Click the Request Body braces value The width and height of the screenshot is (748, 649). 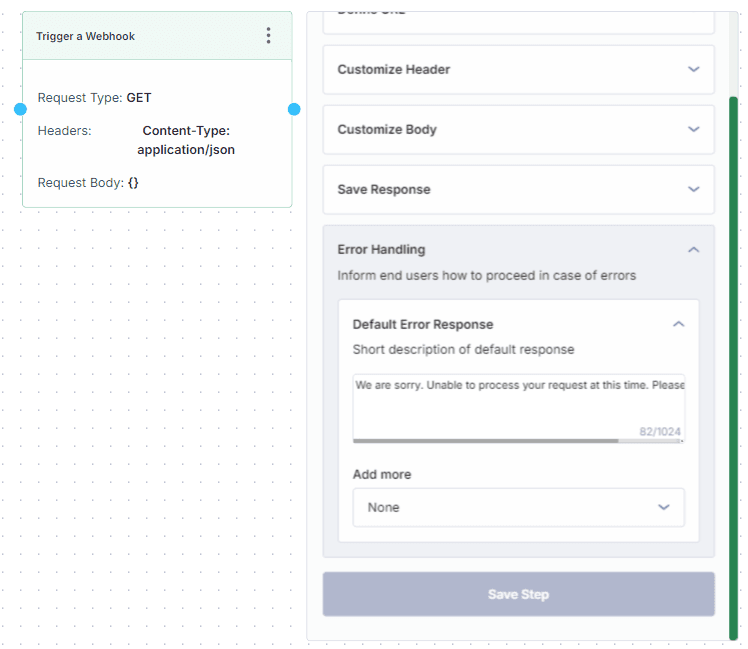click(133, 183)
